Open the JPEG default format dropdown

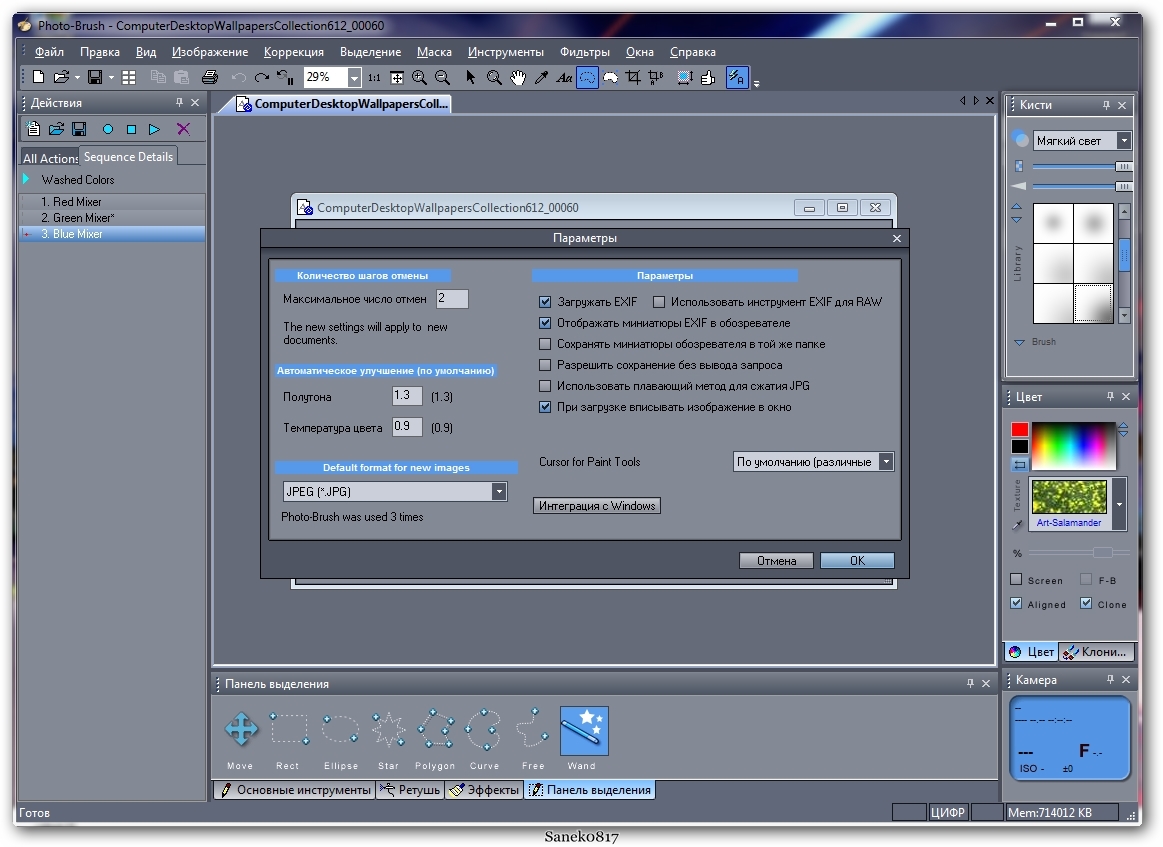[x=498, y=492]
